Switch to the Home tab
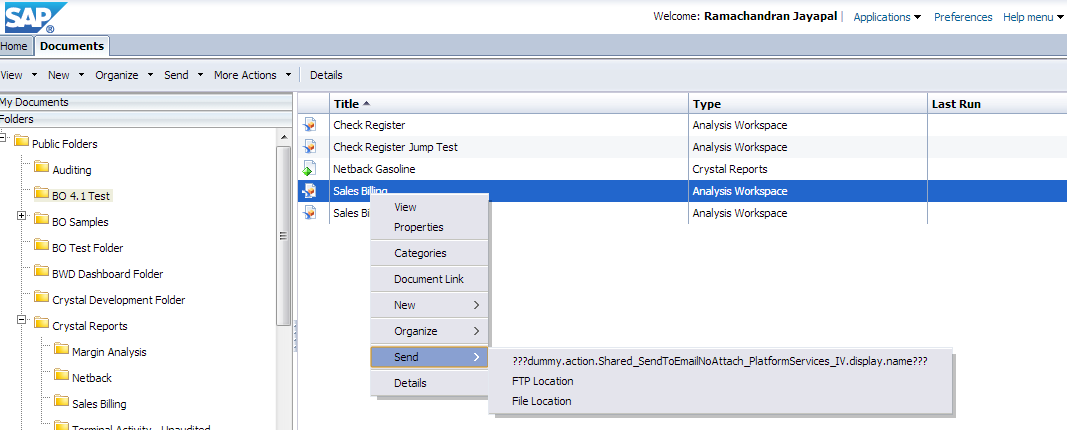The image size is (1067, 430). [14, 46]
